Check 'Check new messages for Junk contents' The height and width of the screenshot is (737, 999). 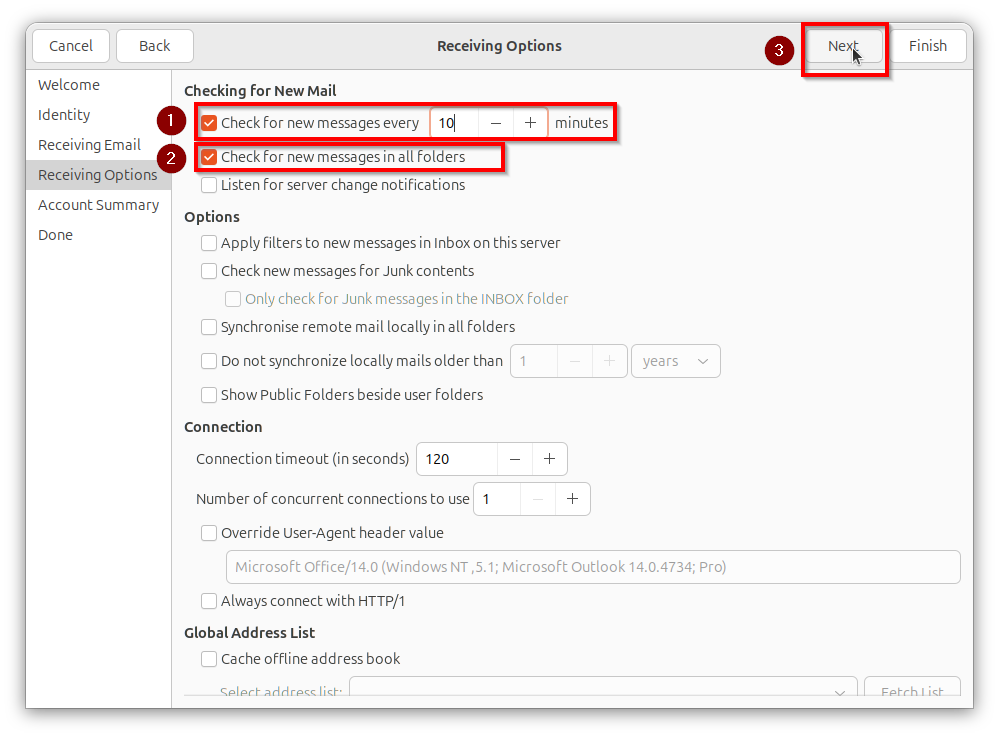(209, 270)
